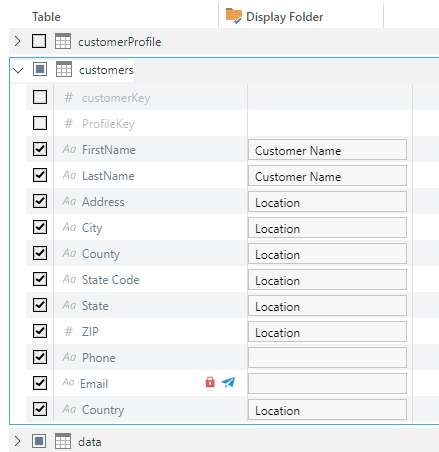Select the LastName column label
Viewport: 439px width, 452px height.
click(x=108, y=176)
